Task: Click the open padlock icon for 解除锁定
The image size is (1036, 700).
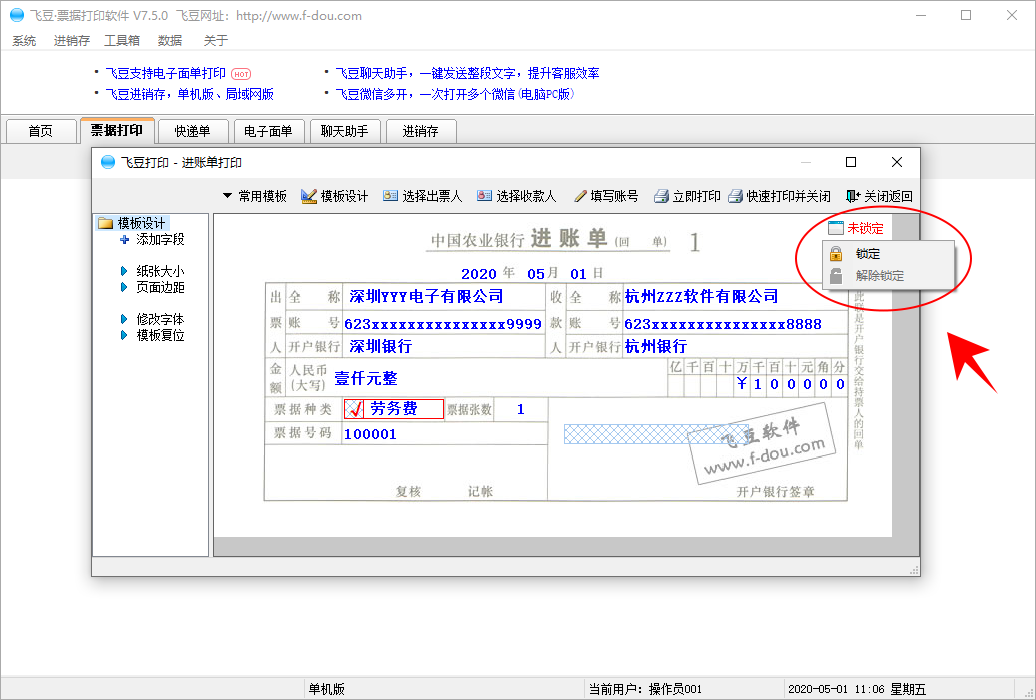Action: tap(836, 276)
